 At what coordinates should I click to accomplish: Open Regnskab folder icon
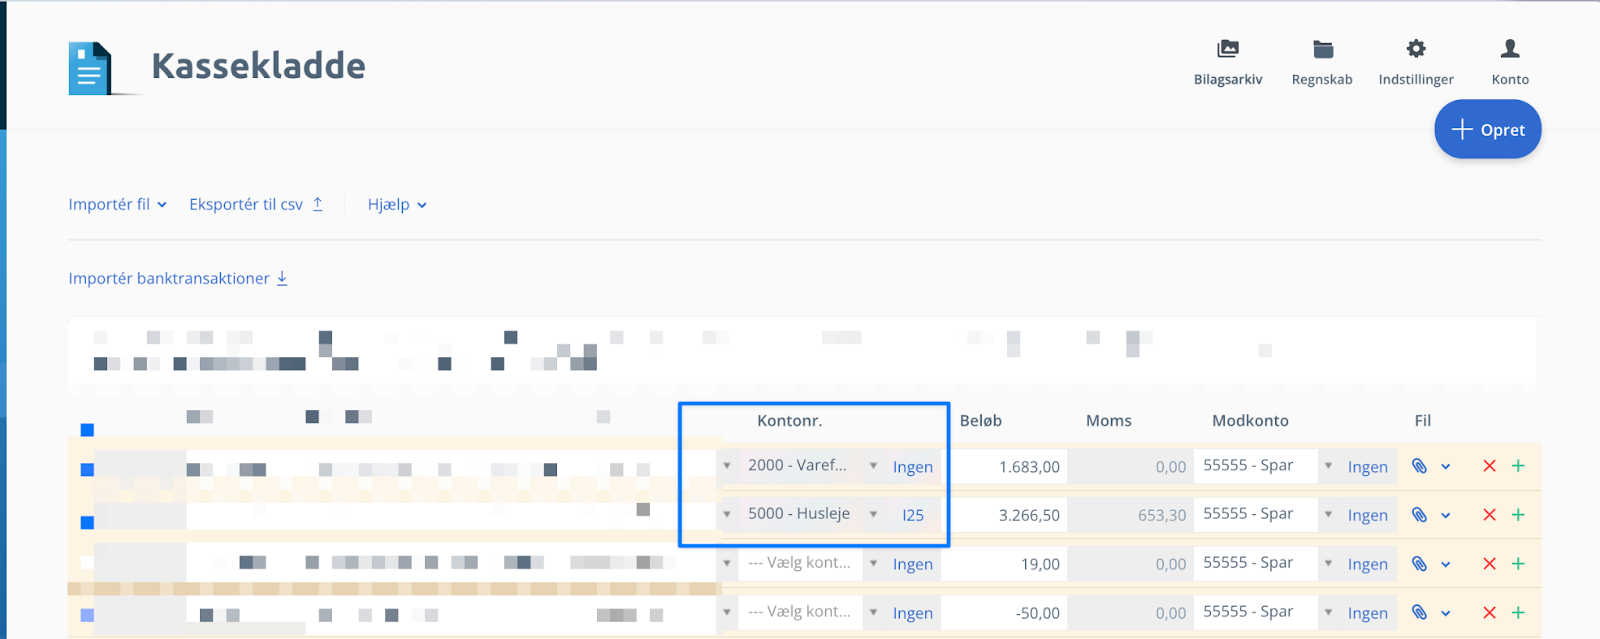point(1322,49)
